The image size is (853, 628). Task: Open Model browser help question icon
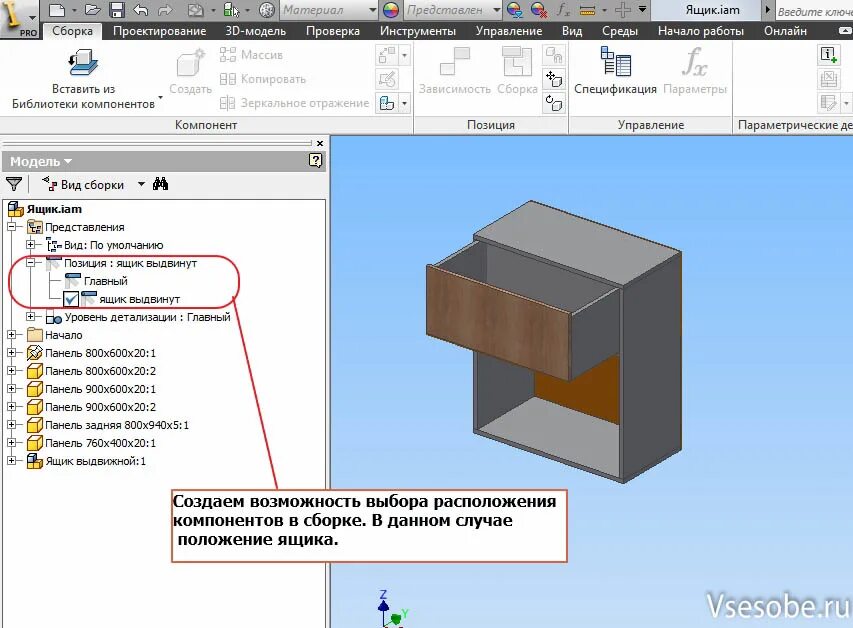pos(315,161)
